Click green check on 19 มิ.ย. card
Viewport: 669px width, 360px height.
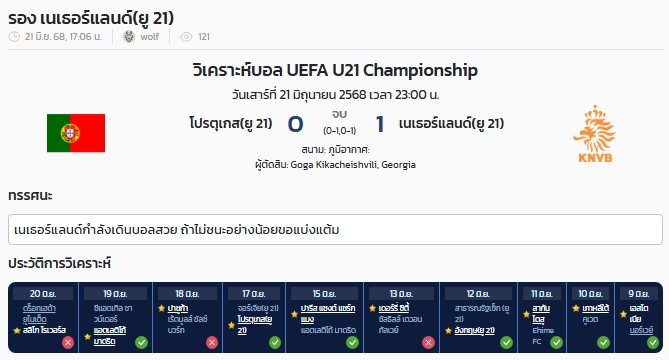point(141,343)
